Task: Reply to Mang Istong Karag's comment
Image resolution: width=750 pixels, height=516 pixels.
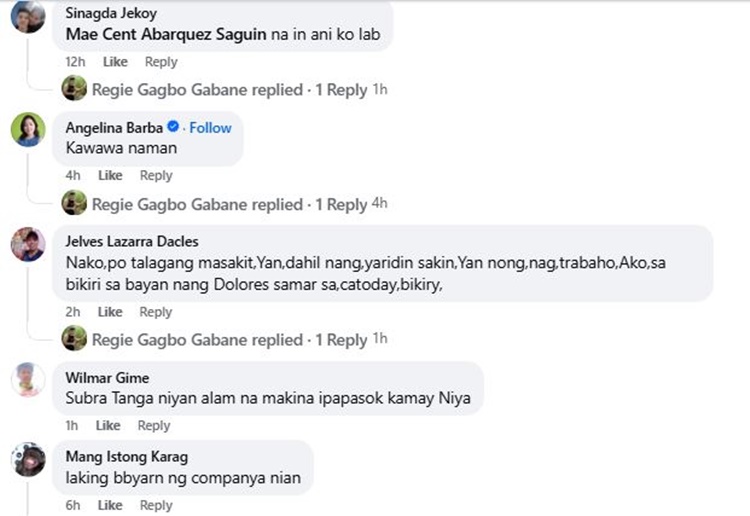Action: pyautogui.click(x=156, y=506)
